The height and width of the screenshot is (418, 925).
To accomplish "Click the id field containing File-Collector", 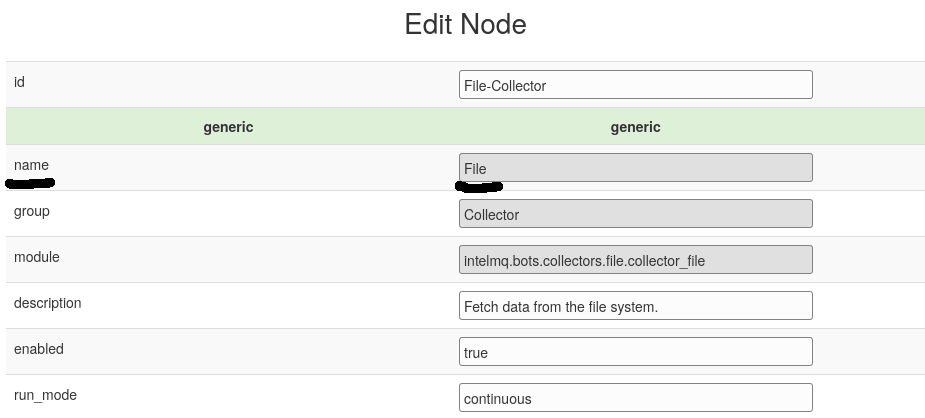I will [635, 85].
